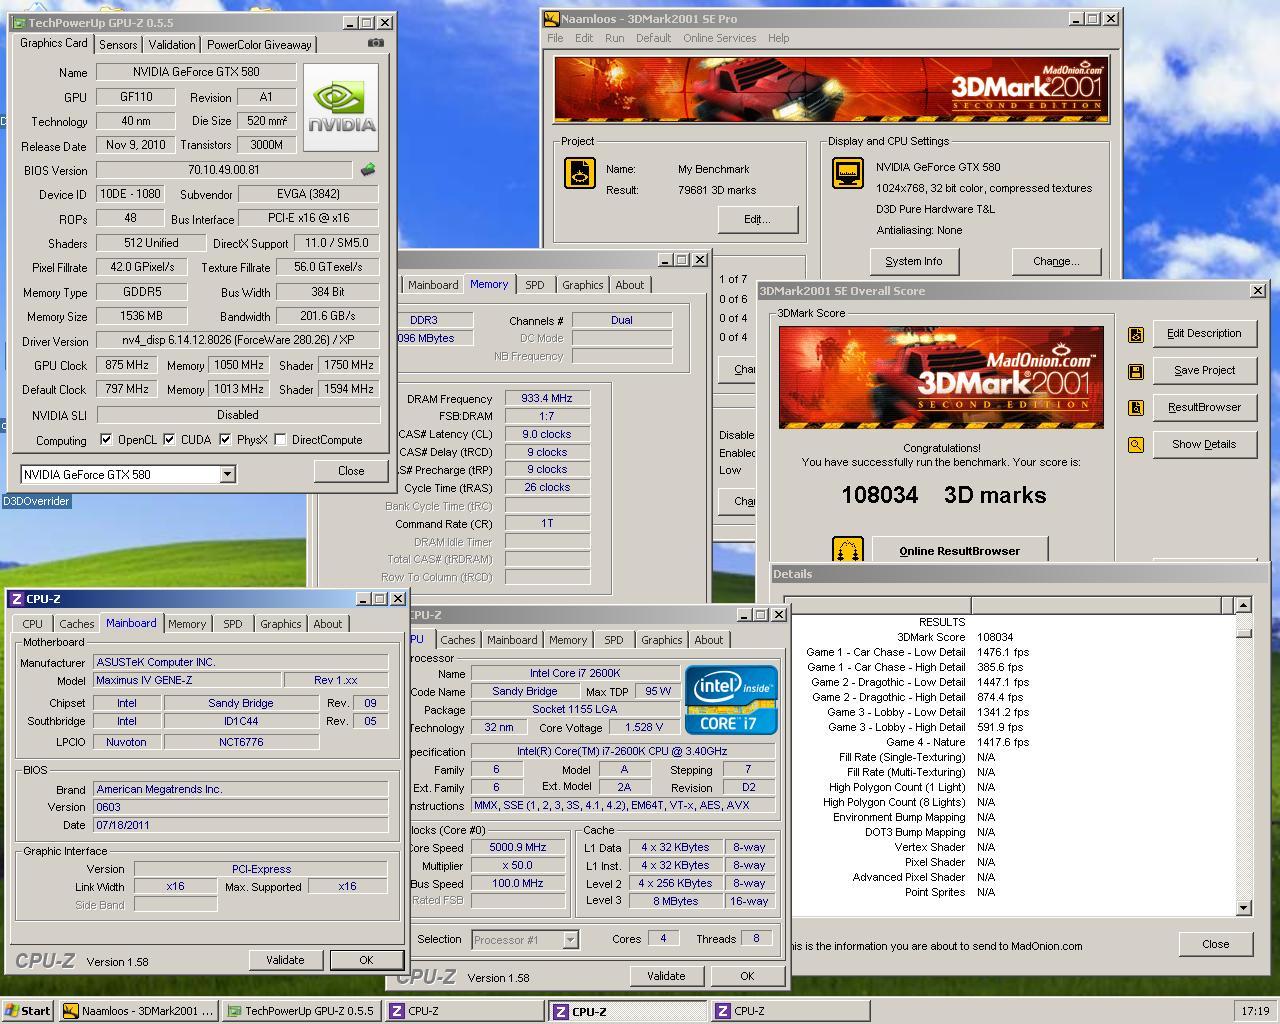1280x1024 pixels.
Task: Open the GPU selection dropdown in GPU-Z
Action: pos(227,474)
